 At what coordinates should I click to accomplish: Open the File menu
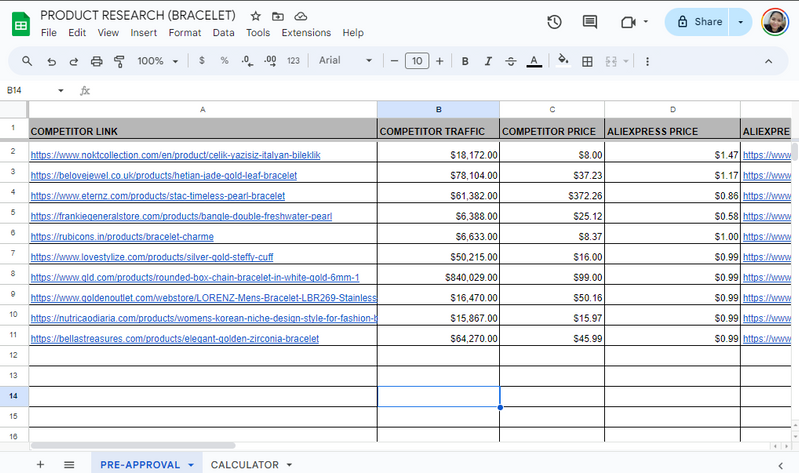click(49, 33)
